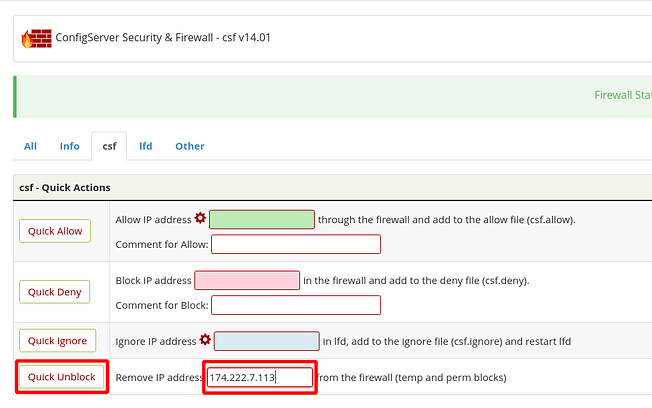This screenshot has height=408, width=652.
Task: Go to the lfd tab
Action: point(146,146)
